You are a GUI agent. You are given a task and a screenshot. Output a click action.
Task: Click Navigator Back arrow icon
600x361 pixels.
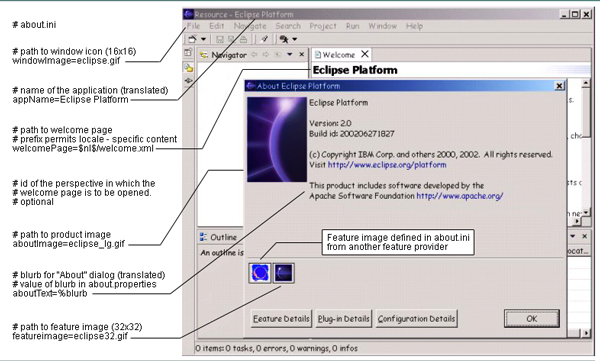[x=254, y=55]
